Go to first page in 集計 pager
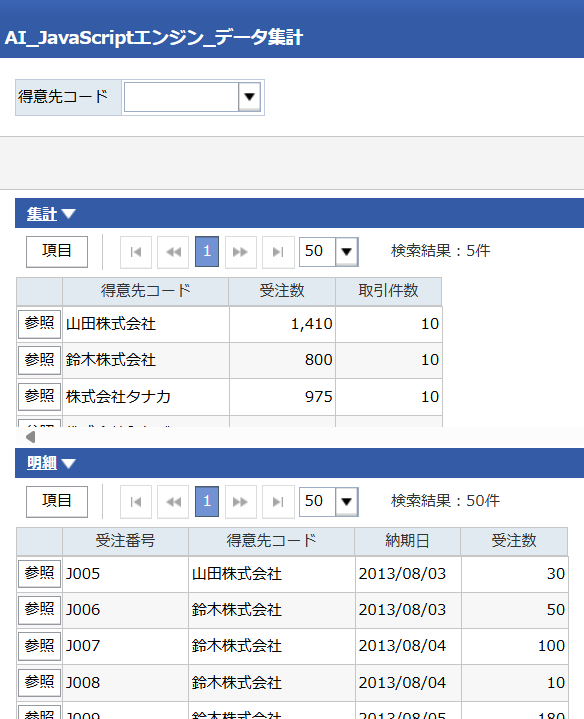Image resolution: width=584 pixels, height=719 pixels. coord(136,252)
